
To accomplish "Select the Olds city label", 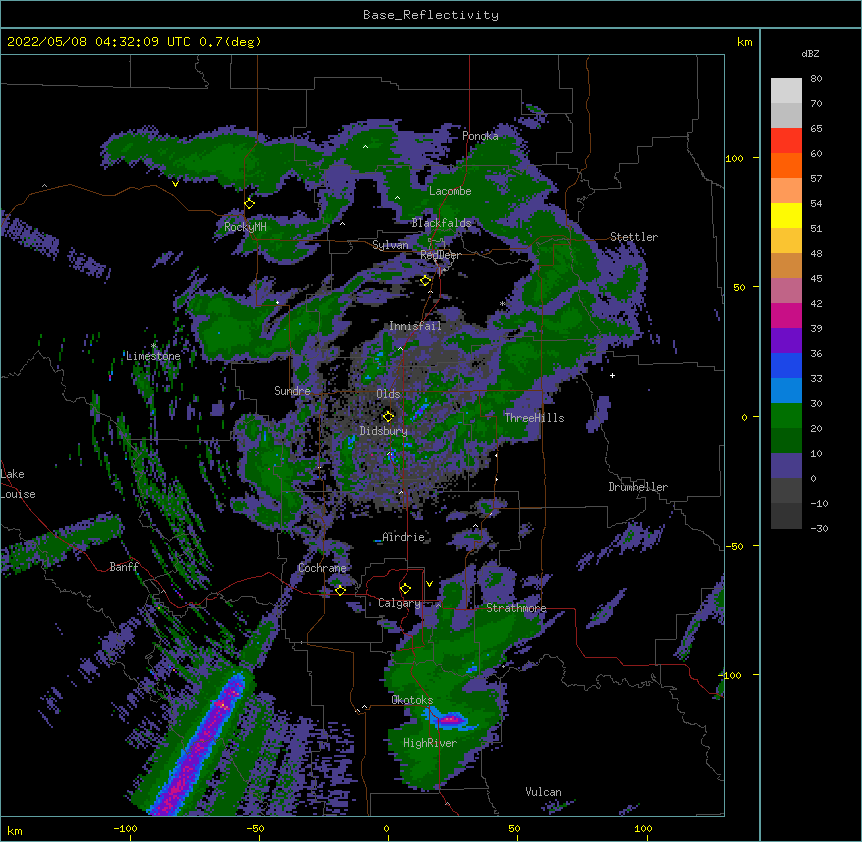I will pyautogui.click(x=388, y=394).
